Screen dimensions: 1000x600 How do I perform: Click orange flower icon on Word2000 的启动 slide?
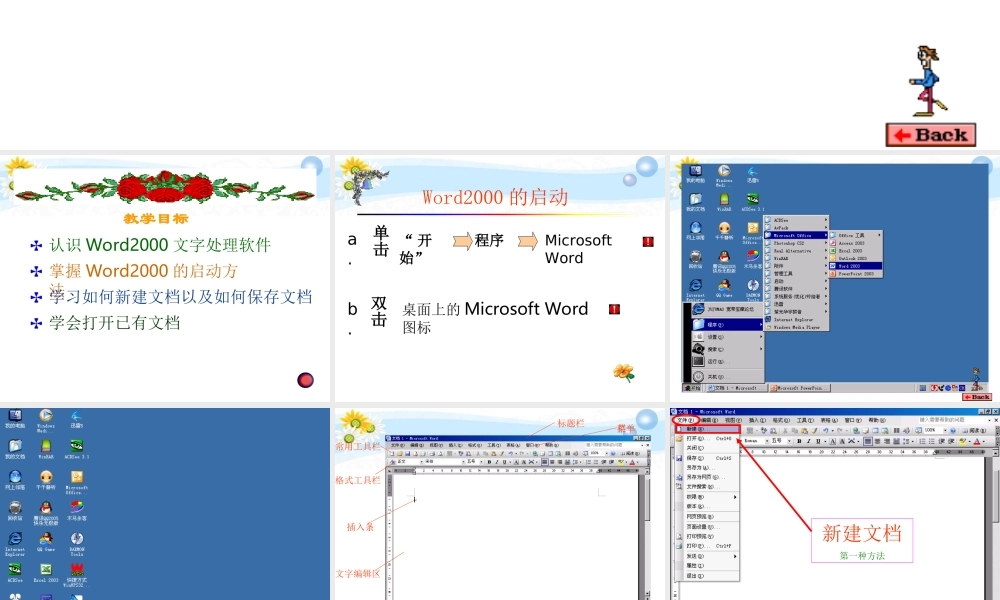click(624, 372)
